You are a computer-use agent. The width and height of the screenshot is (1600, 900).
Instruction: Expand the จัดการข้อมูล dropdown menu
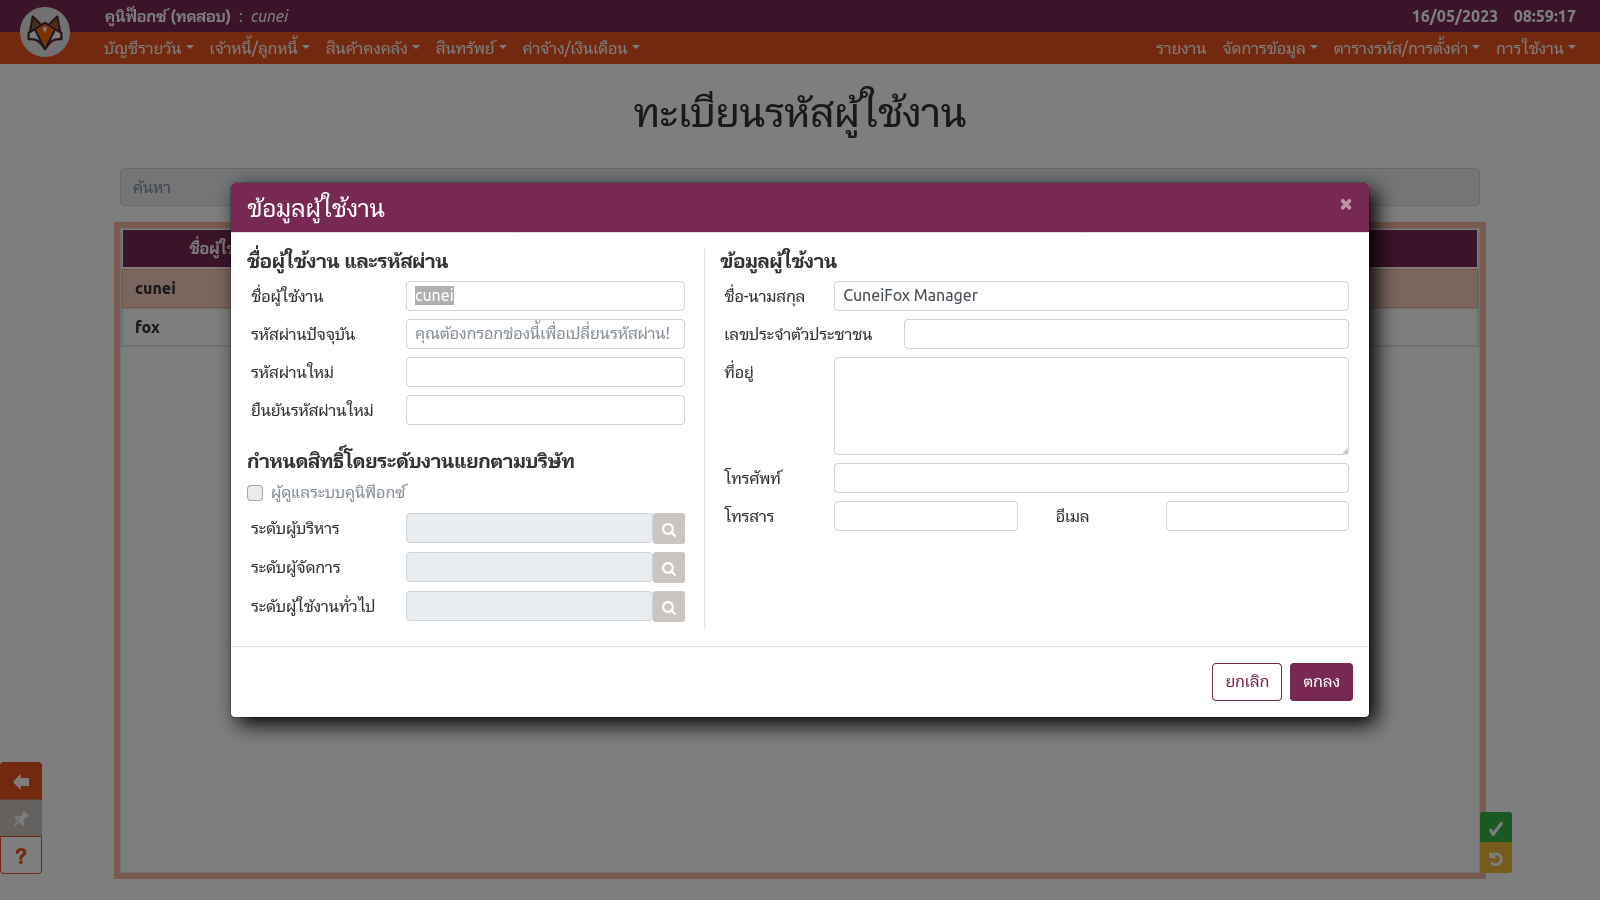[1269, 48]
